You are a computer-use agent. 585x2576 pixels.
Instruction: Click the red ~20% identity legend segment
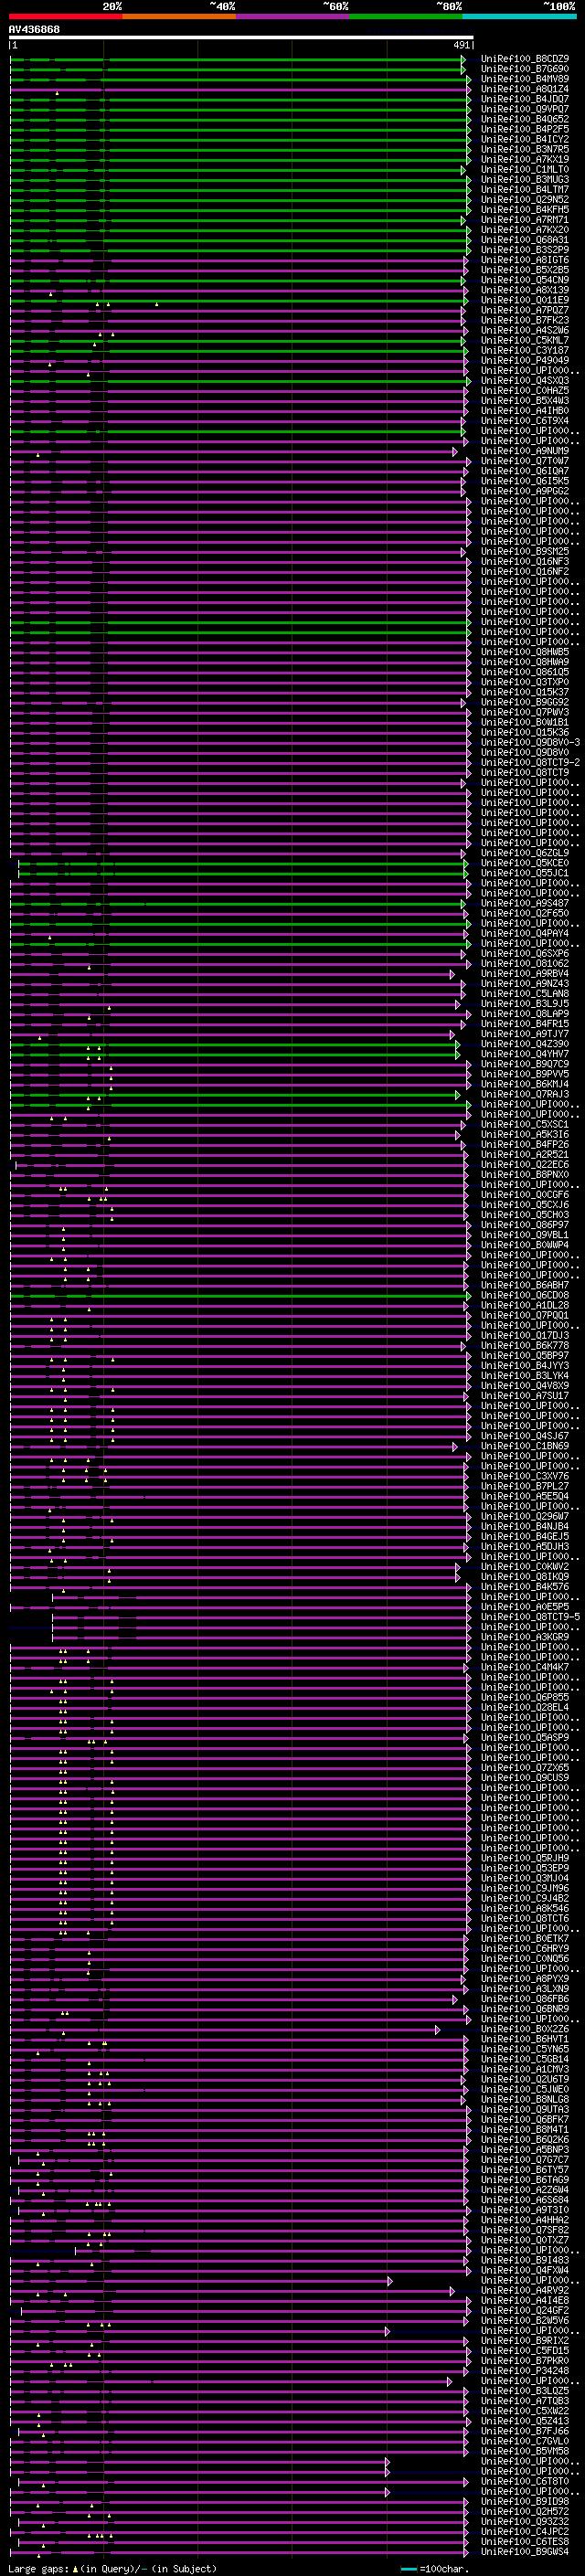coord(65,16)
